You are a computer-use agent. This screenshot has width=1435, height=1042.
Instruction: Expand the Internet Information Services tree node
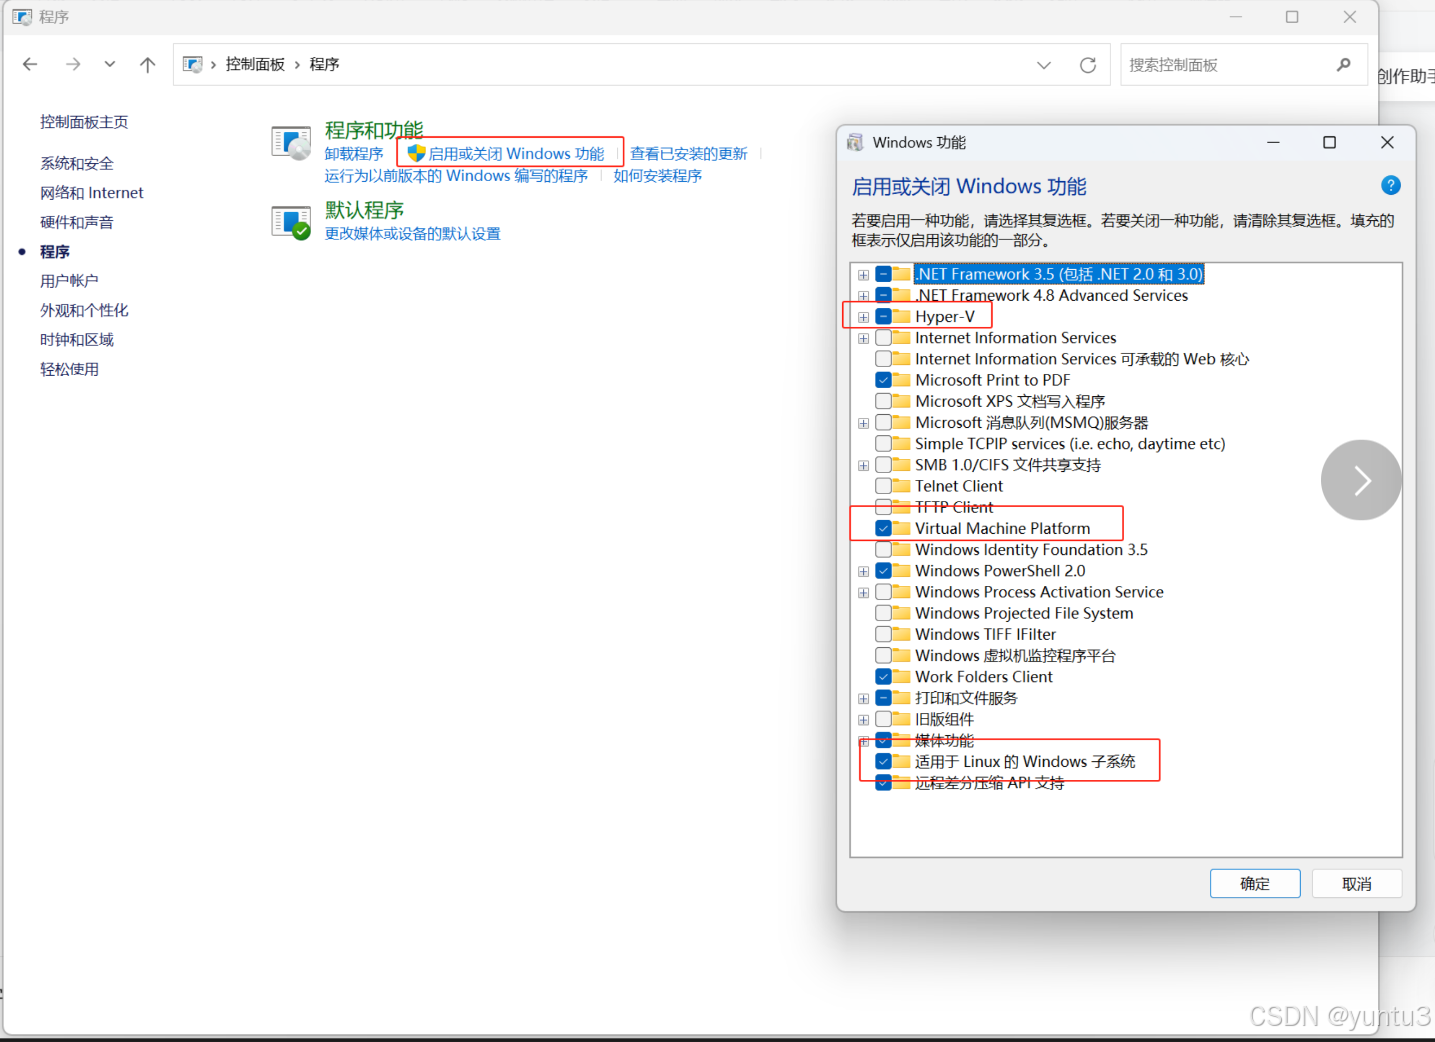click(x=863, y=338)
